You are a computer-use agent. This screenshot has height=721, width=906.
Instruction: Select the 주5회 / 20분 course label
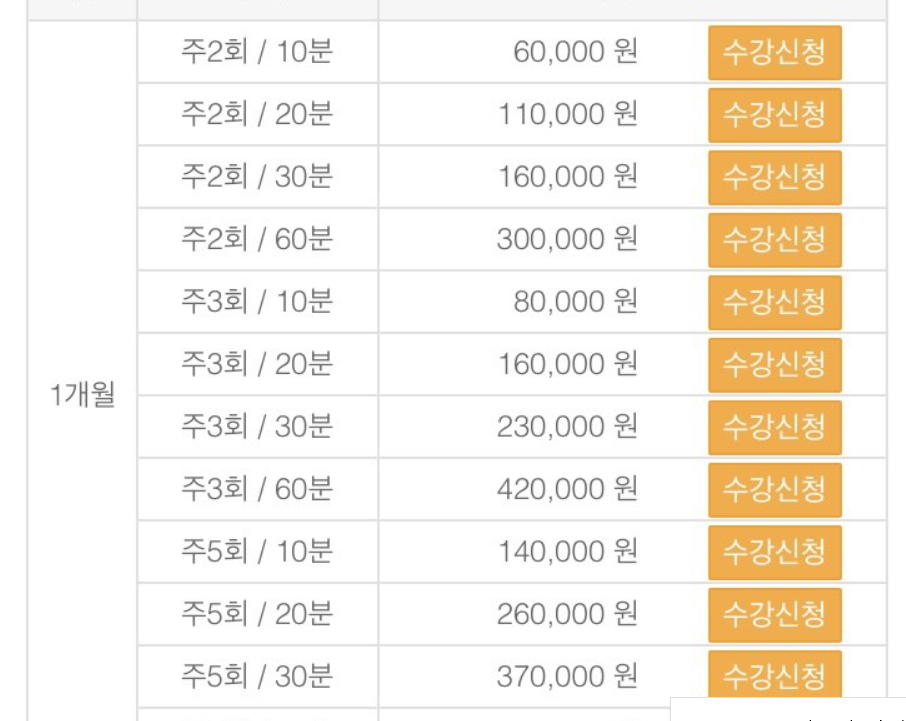(257, 614)
